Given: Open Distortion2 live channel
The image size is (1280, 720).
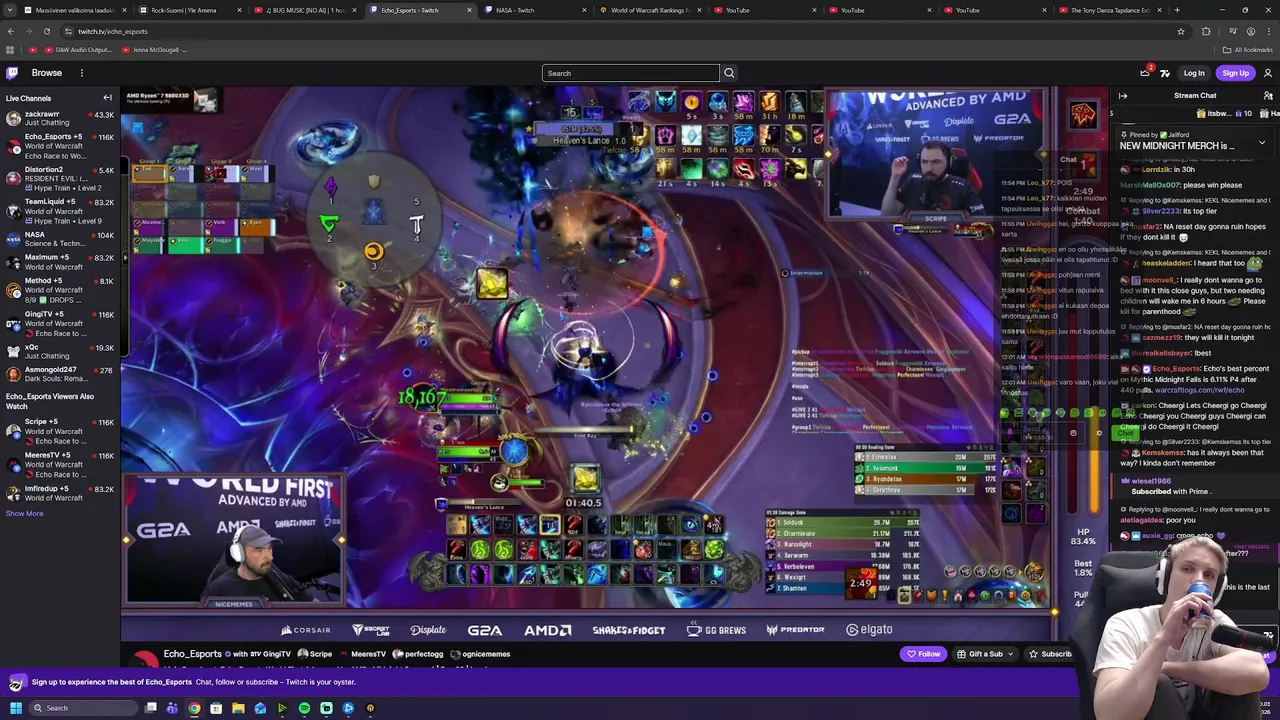Looking at the screenshot, I should (x=60, y=179).
